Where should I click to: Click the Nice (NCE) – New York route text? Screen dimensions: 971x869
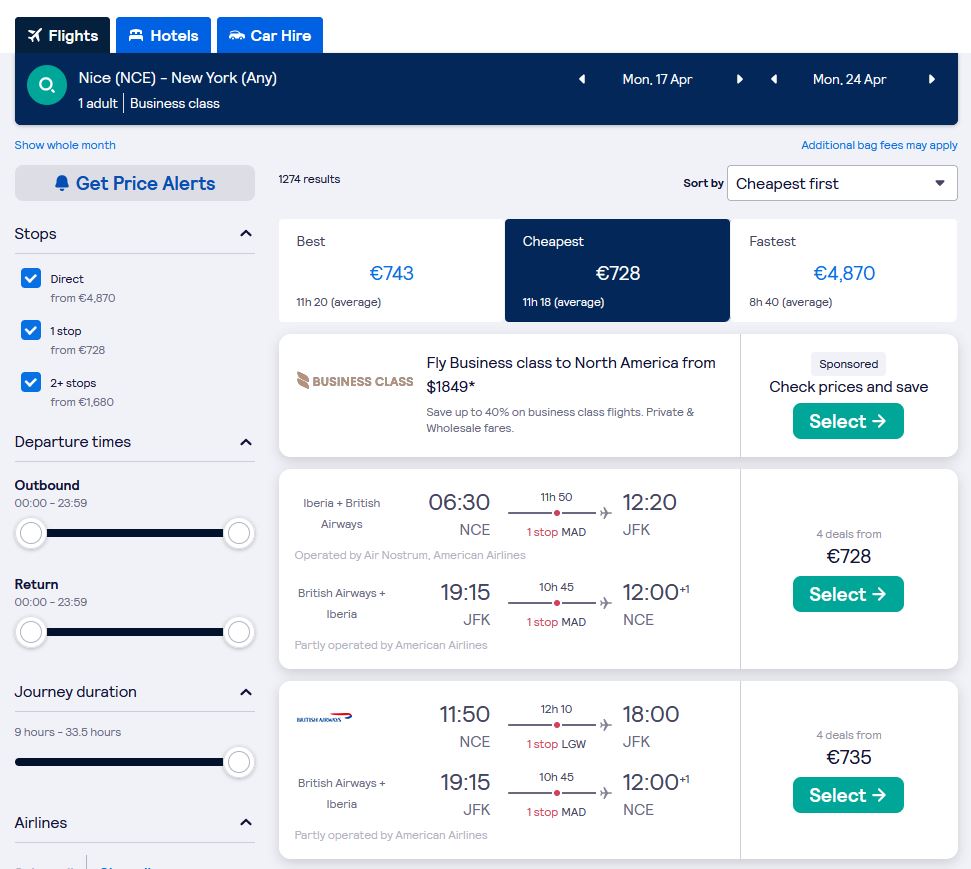point(178,78)
